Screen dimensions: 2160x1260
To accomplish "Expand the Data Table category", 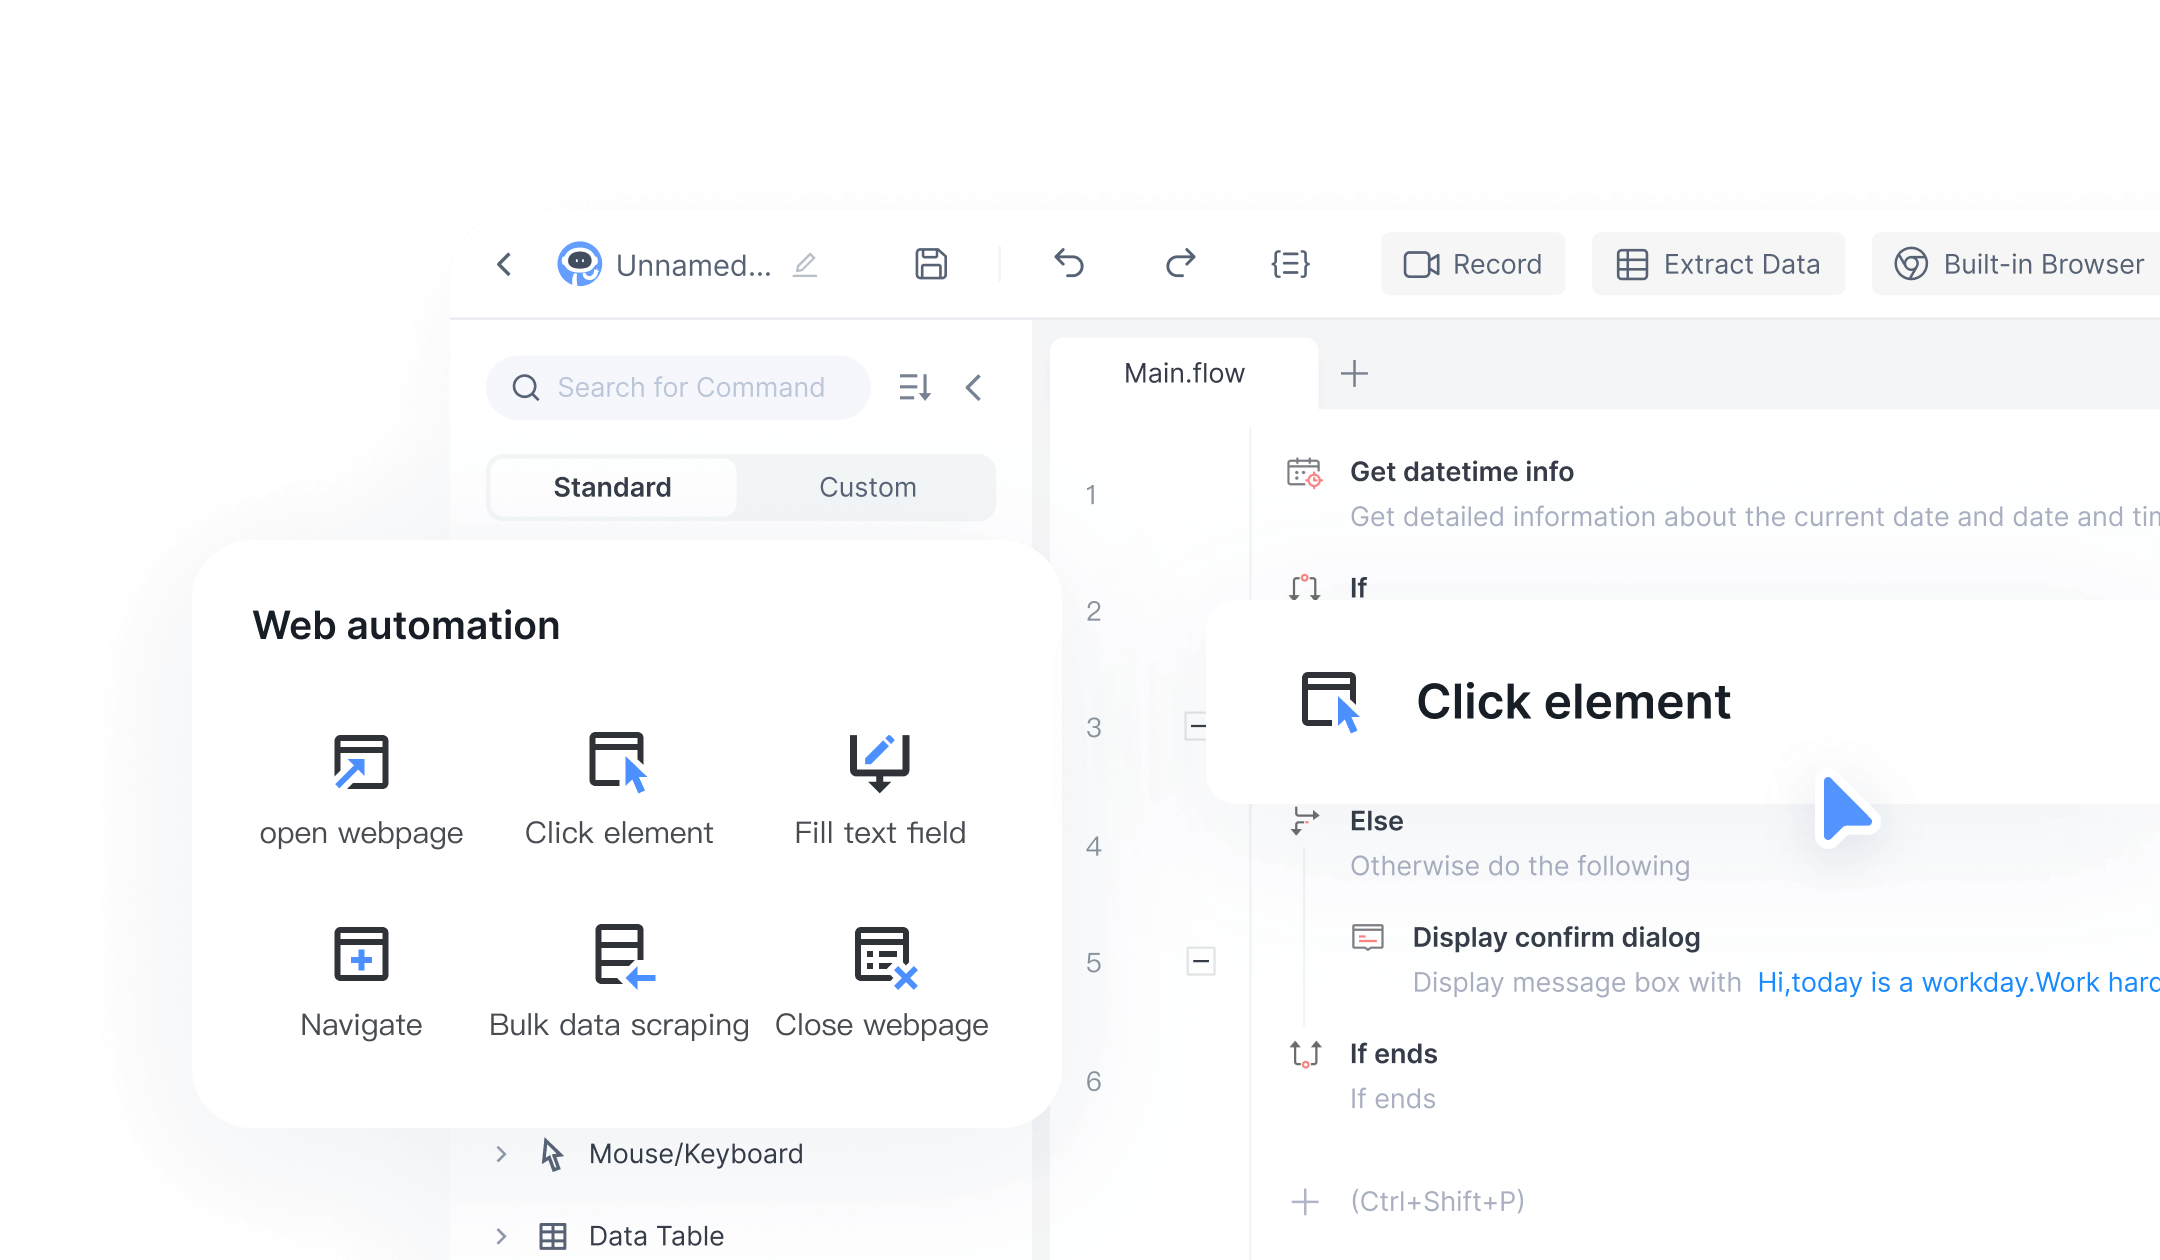I will (501, 1236).
